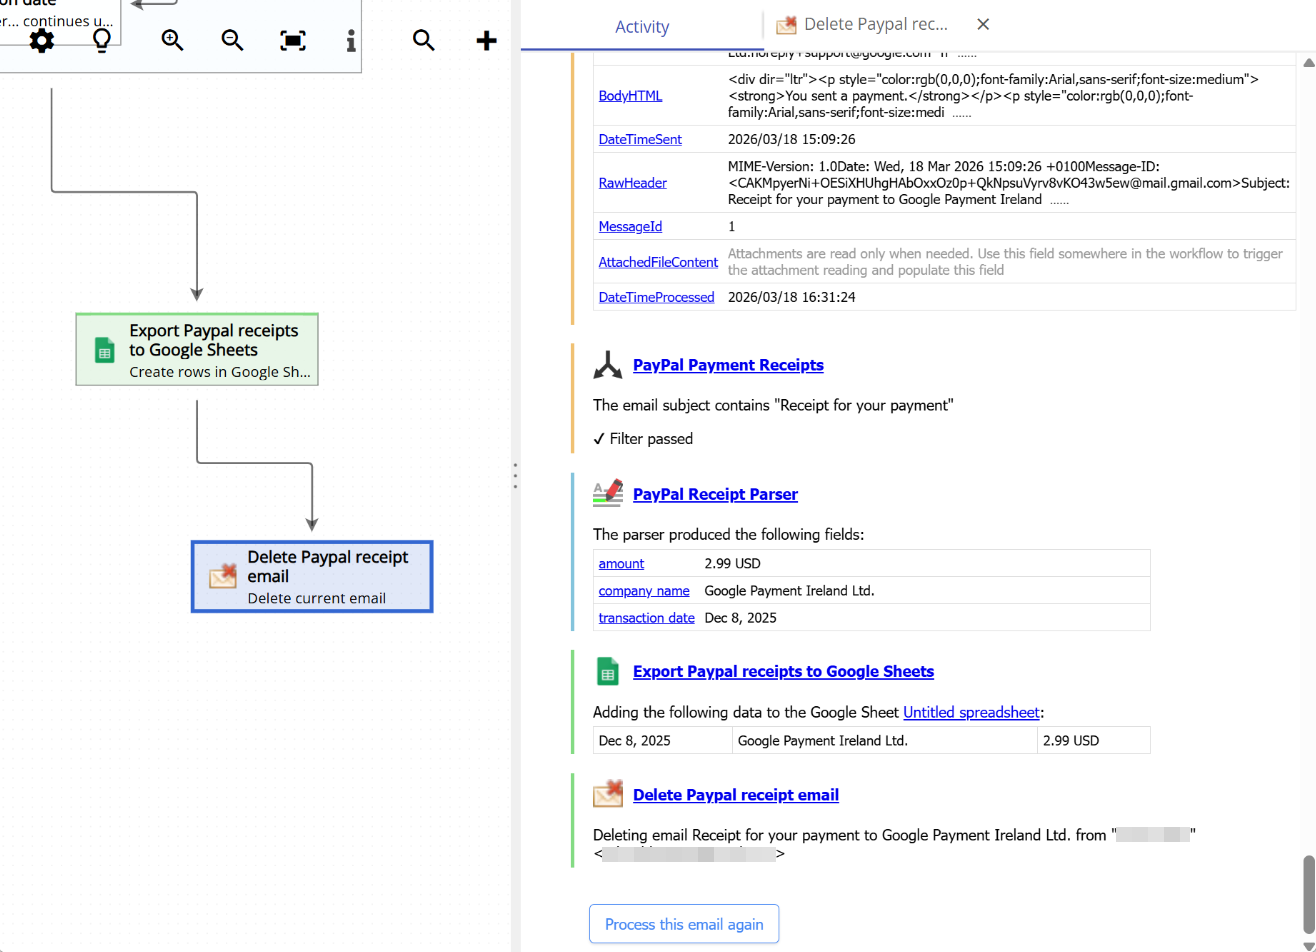Switch to the Activity tab
The image size is (1316, 952).
(x=642, y=26)
